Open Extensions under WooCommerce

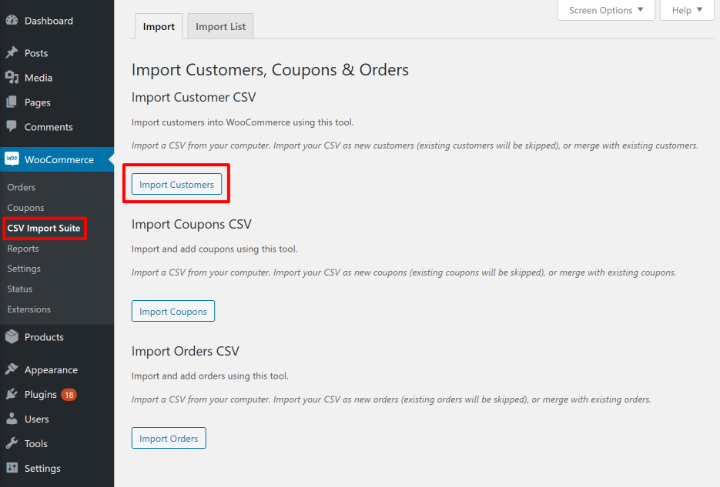(x=29, y=309)
